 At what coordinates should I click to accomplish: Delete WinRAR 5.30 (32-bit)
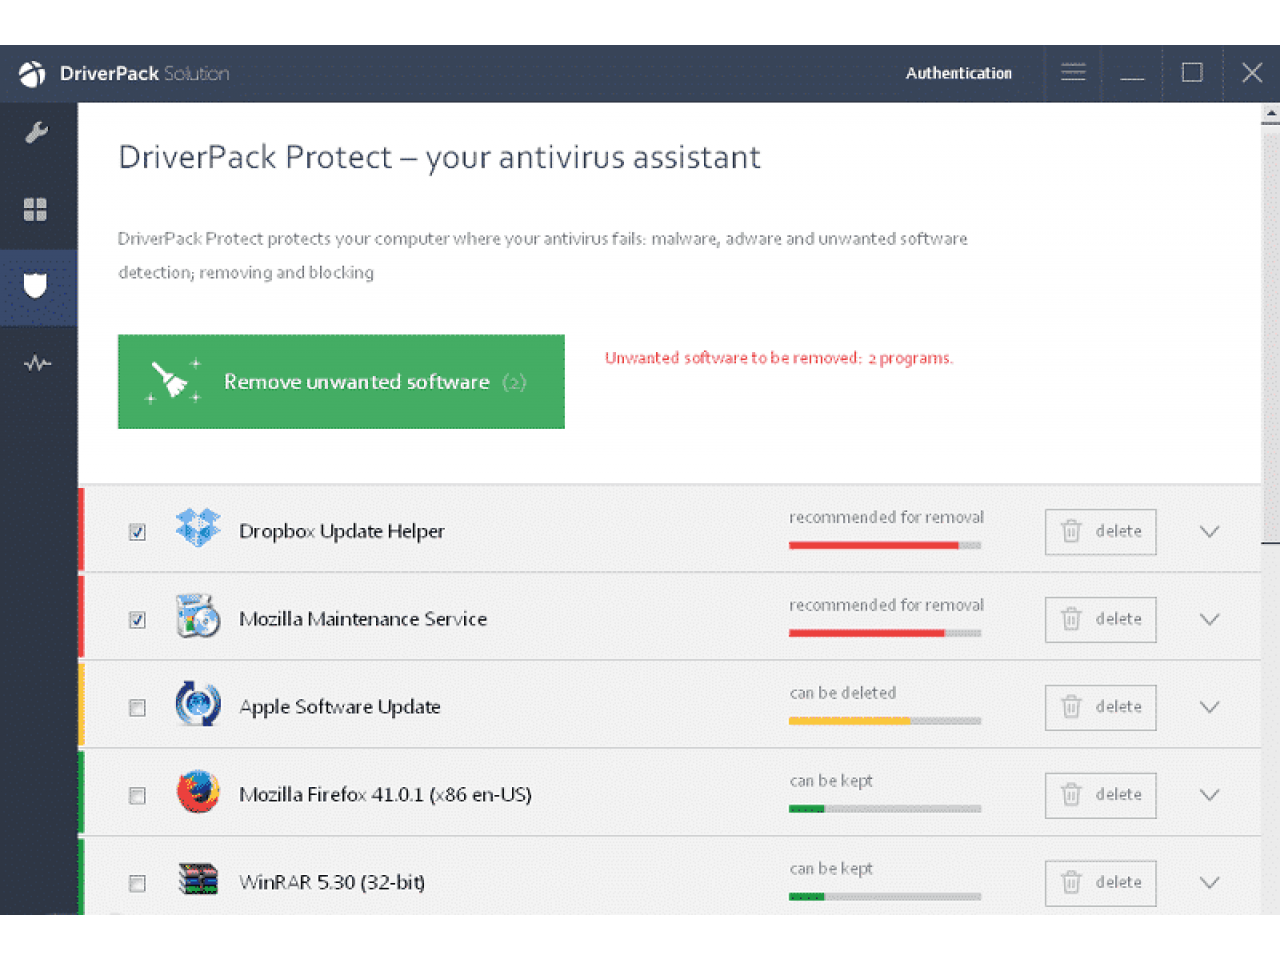pos(1100,884)
